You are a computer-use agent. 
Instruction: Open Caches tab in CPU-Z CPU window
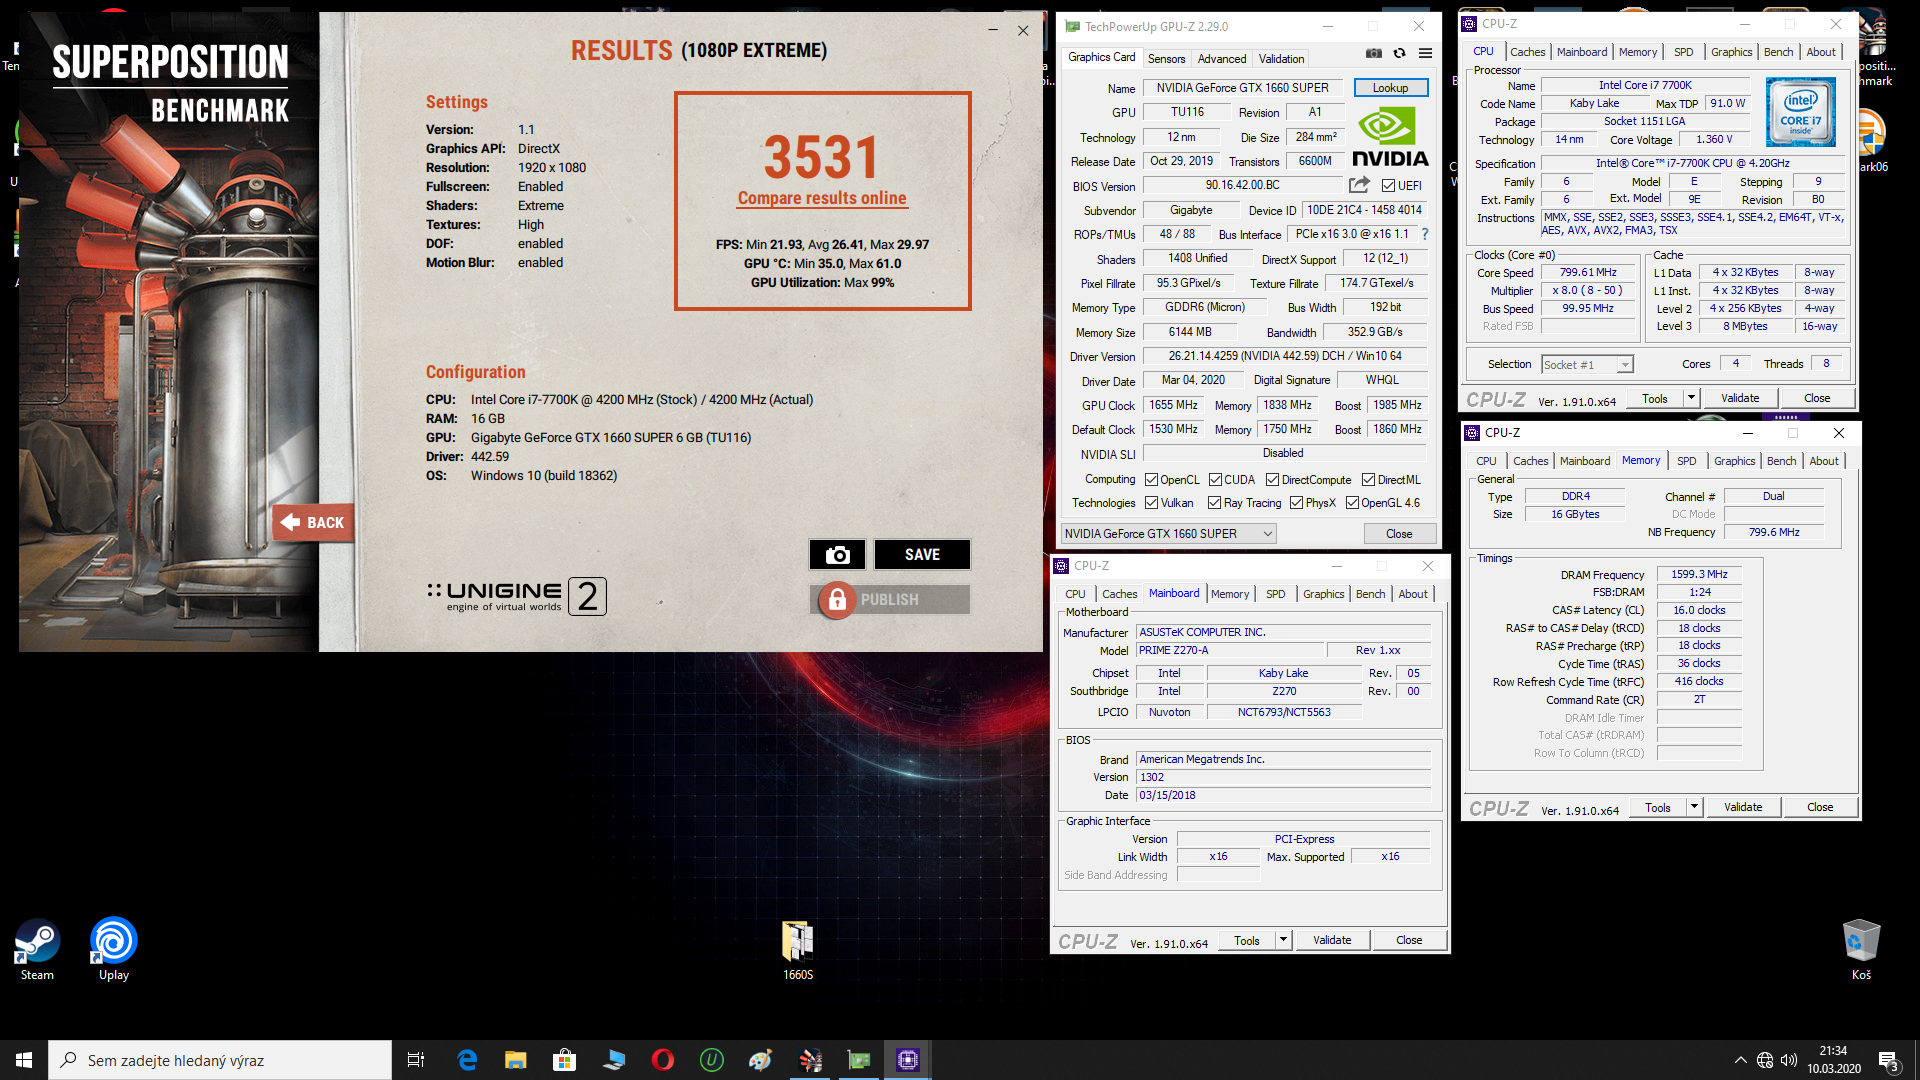(1527, 52)
